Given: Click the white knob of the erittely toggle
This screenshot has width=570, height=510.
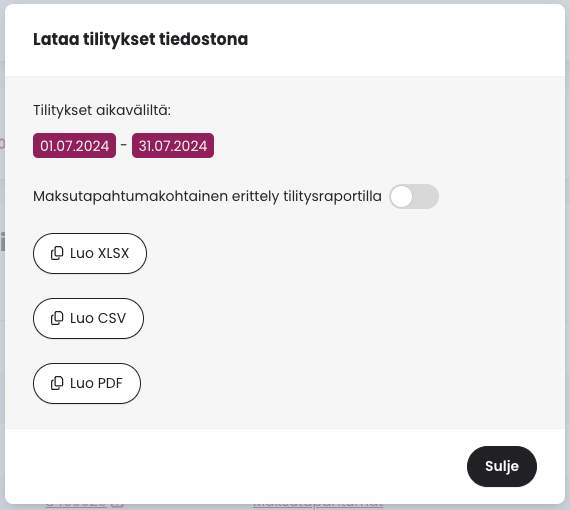Looking at the screenshot, I should [401, 197].
